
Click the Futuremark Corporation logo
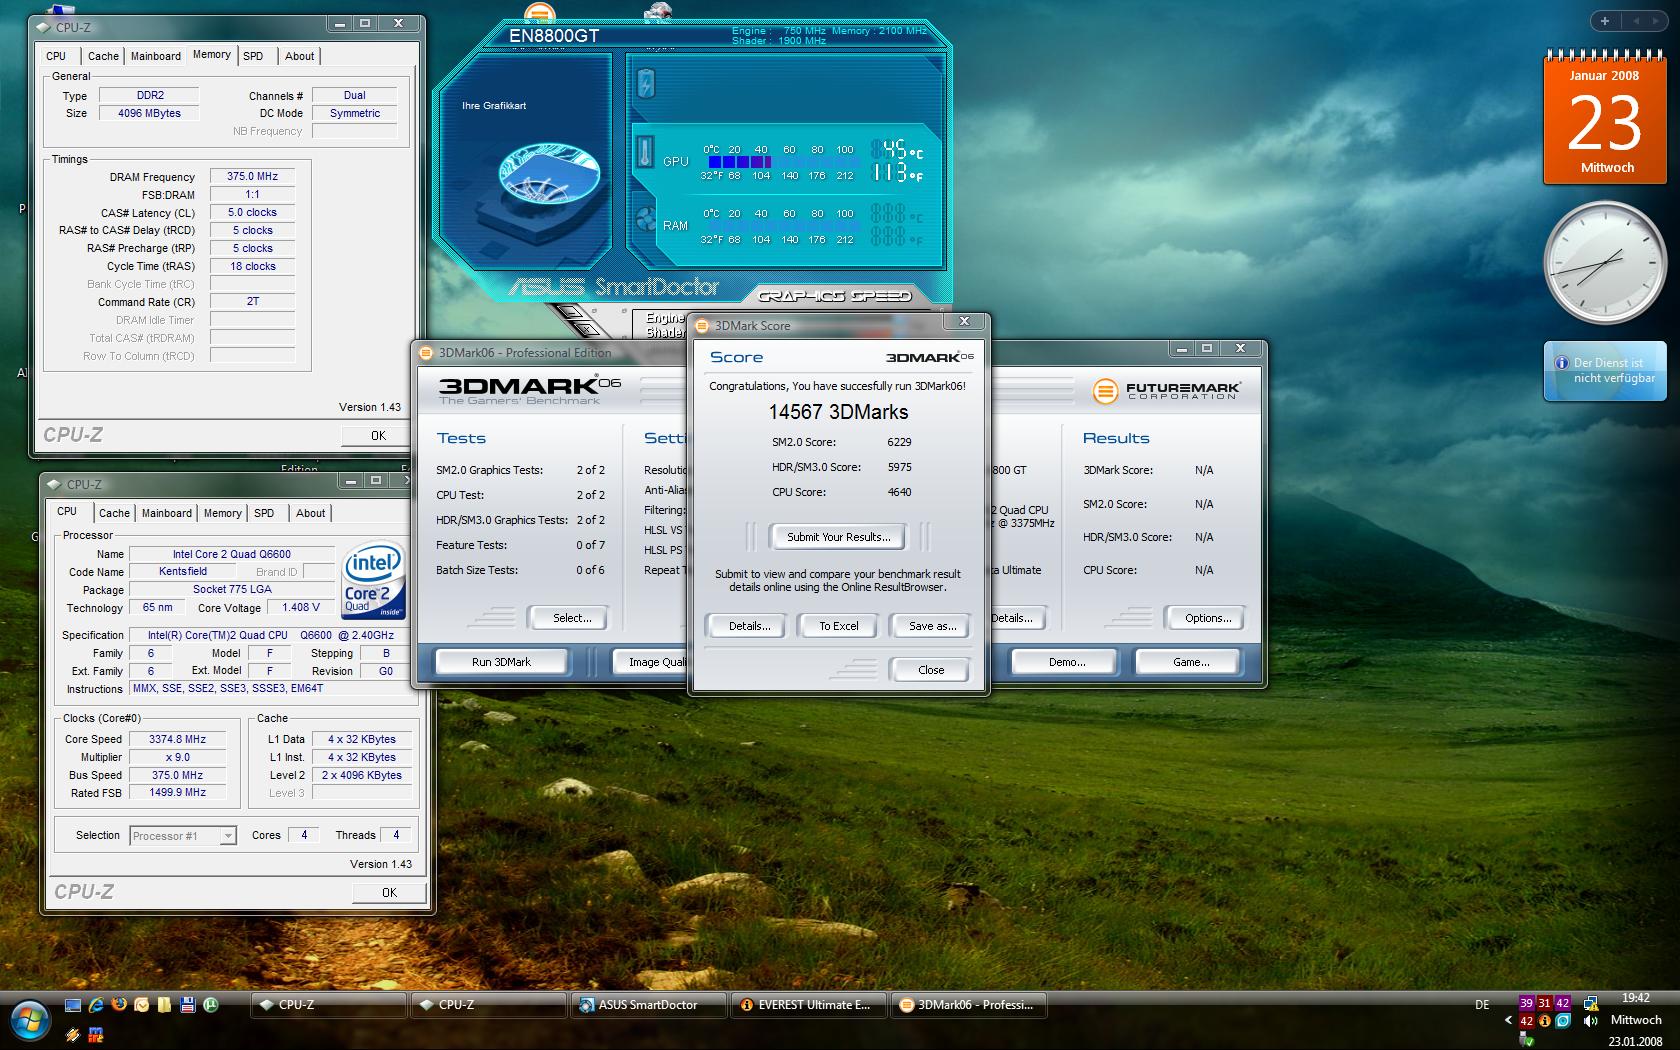tap(1166, 390)
